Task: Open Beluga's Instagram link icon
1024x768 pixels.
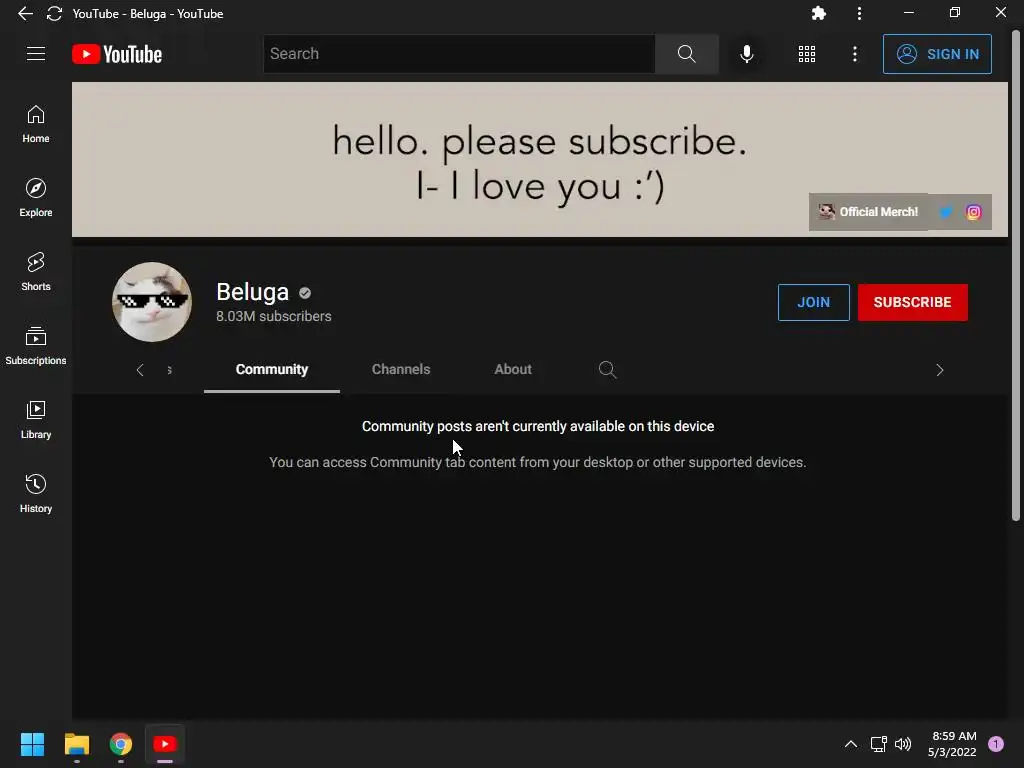Action: coord(973,212)
